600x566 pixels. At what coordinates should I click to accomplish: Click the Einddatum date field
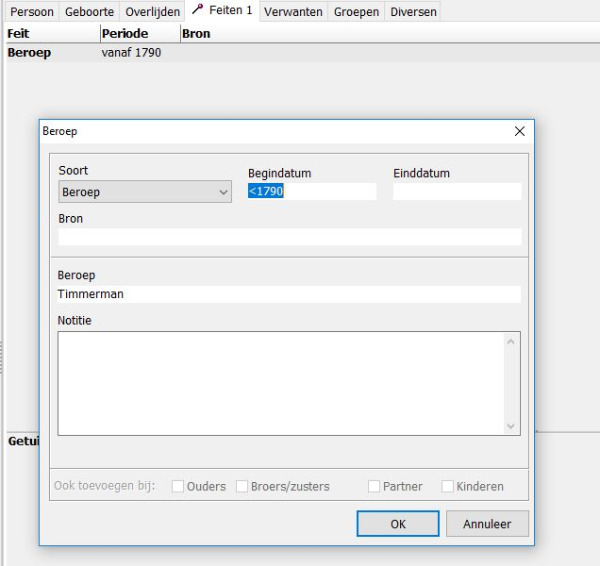(457, 191)
